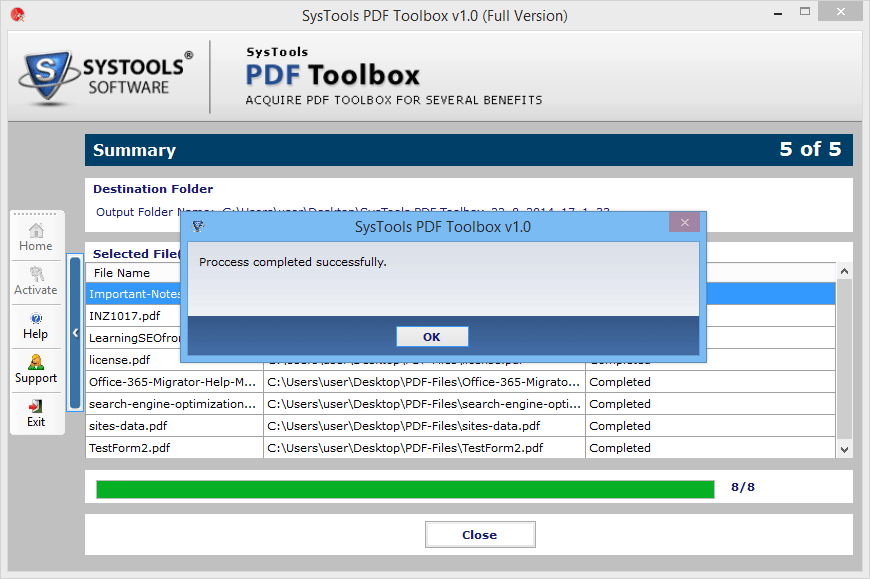Viewport: 870px width, 579px height.
Task: Click the Close button below the progress bar
Action: click(x=480, y=535)
